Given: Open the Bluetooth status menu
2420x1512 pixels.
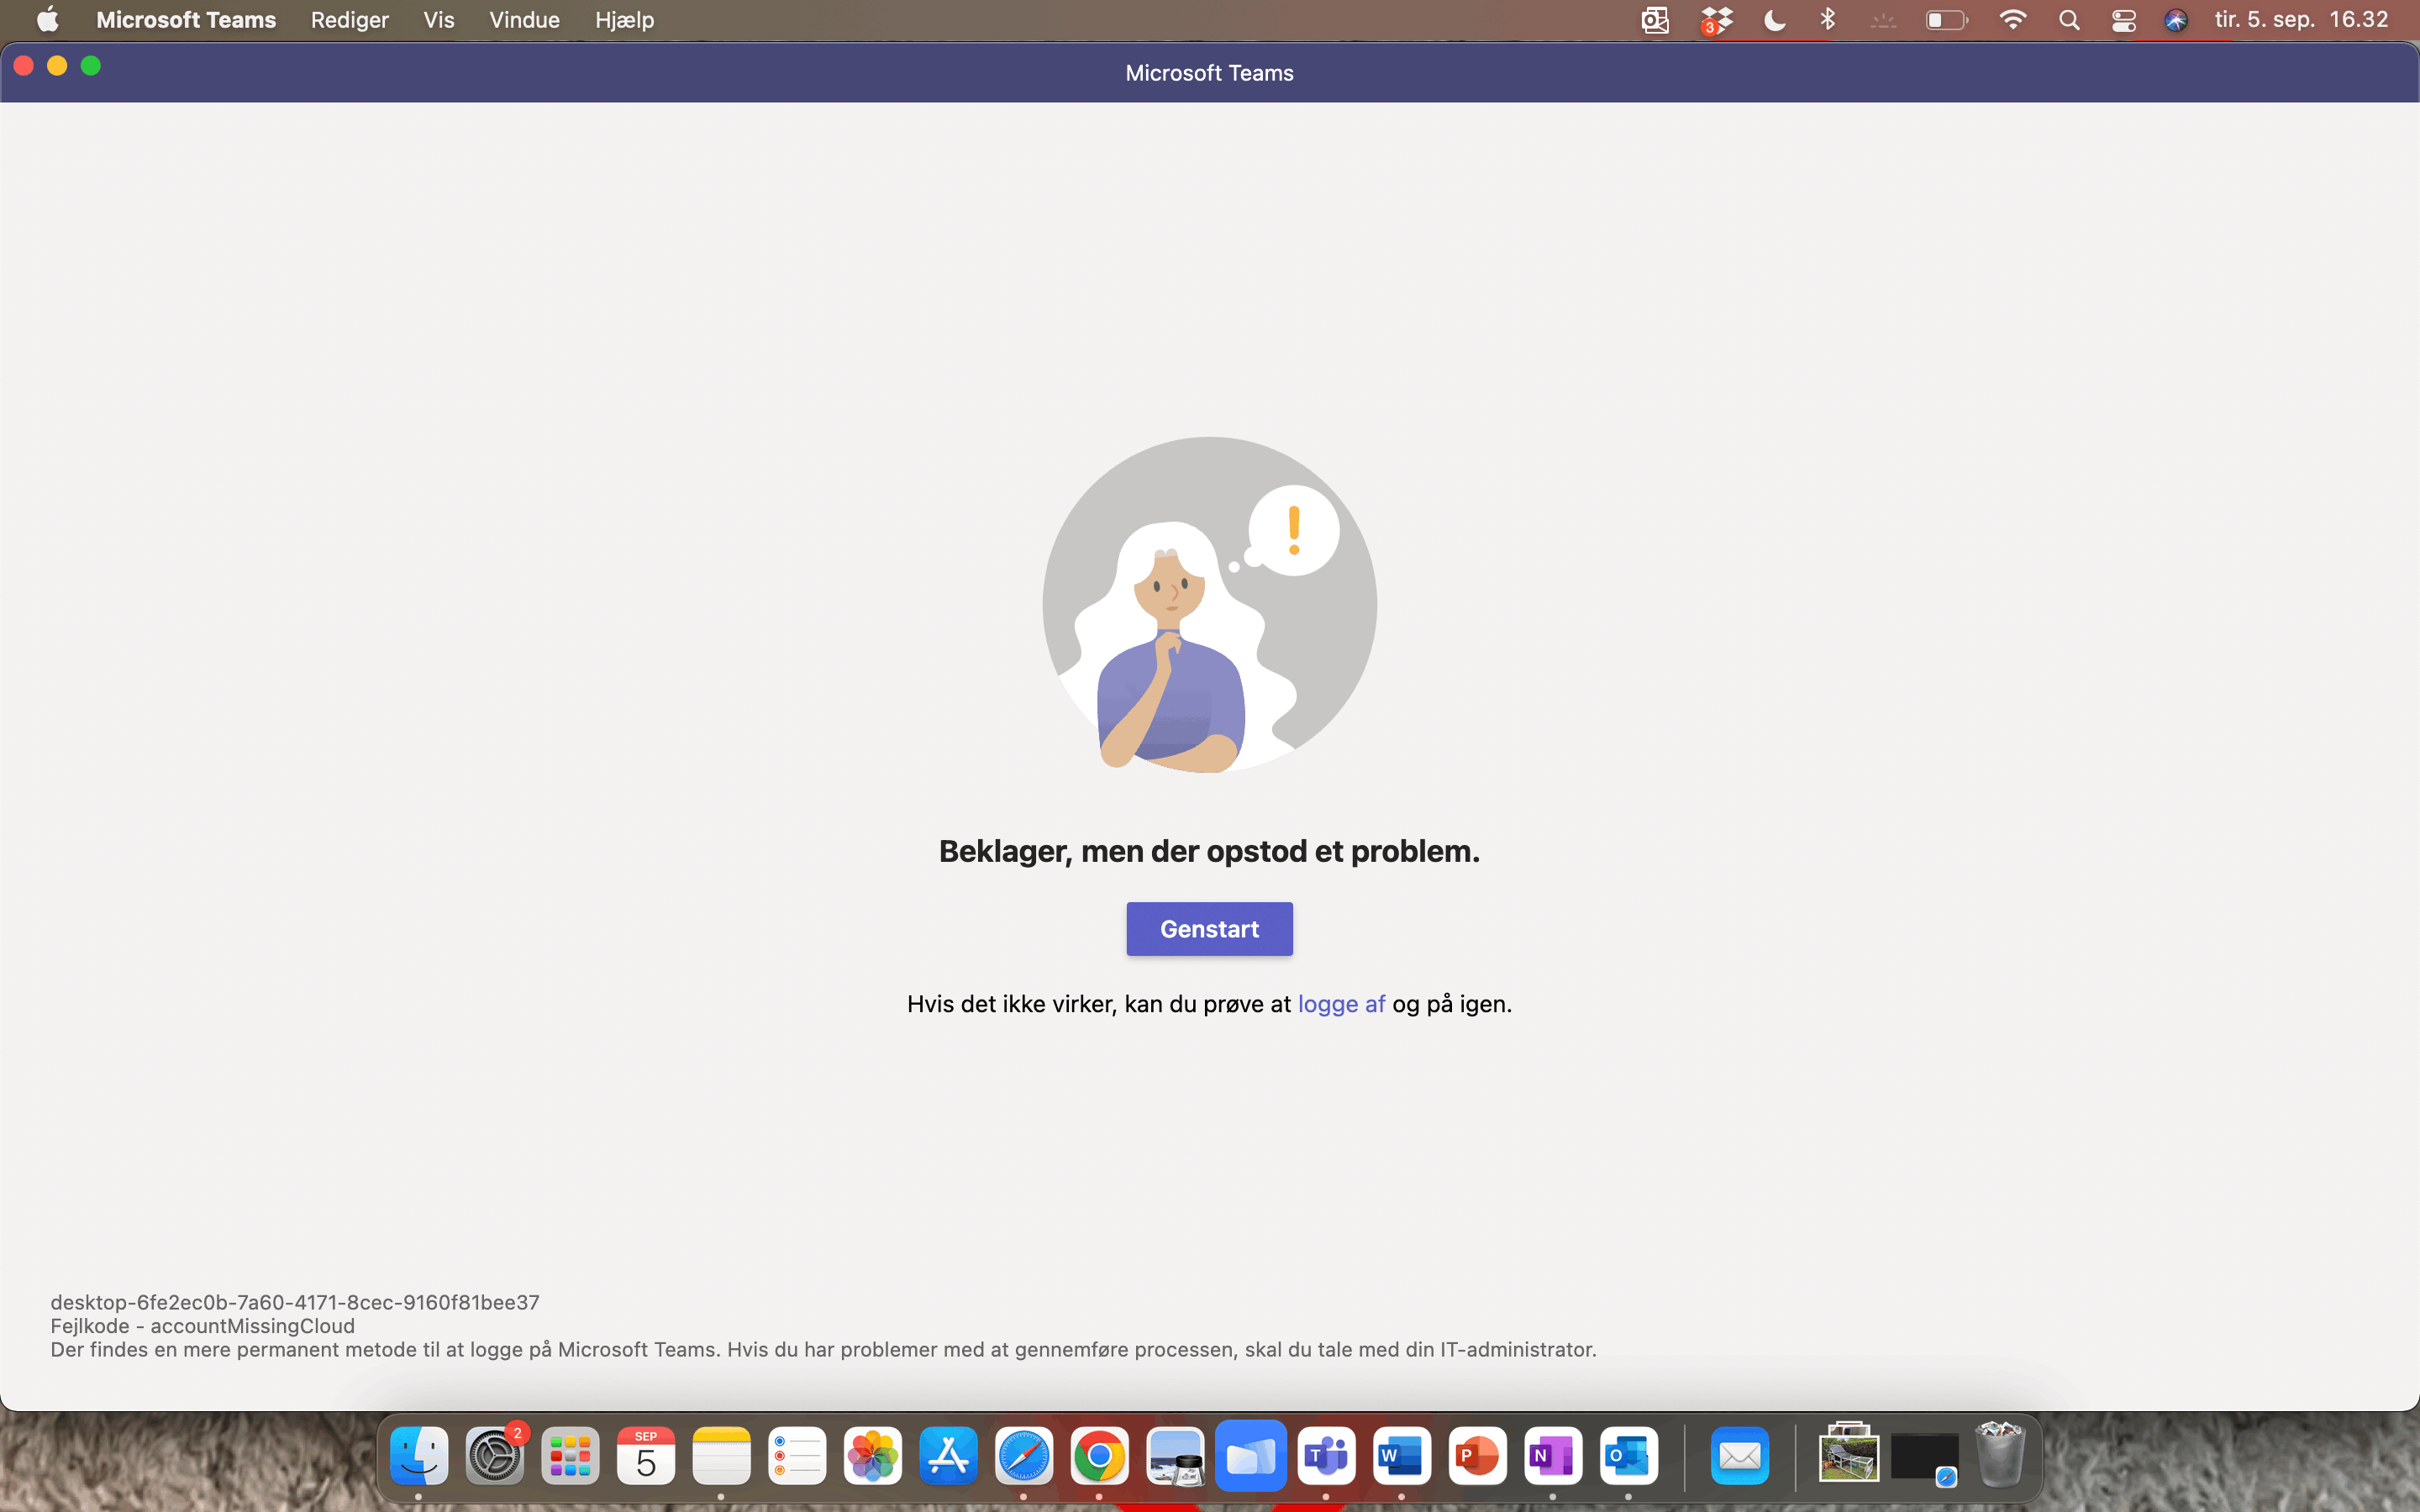Looking at the screenshot, I should click(x=1828, y=20).
